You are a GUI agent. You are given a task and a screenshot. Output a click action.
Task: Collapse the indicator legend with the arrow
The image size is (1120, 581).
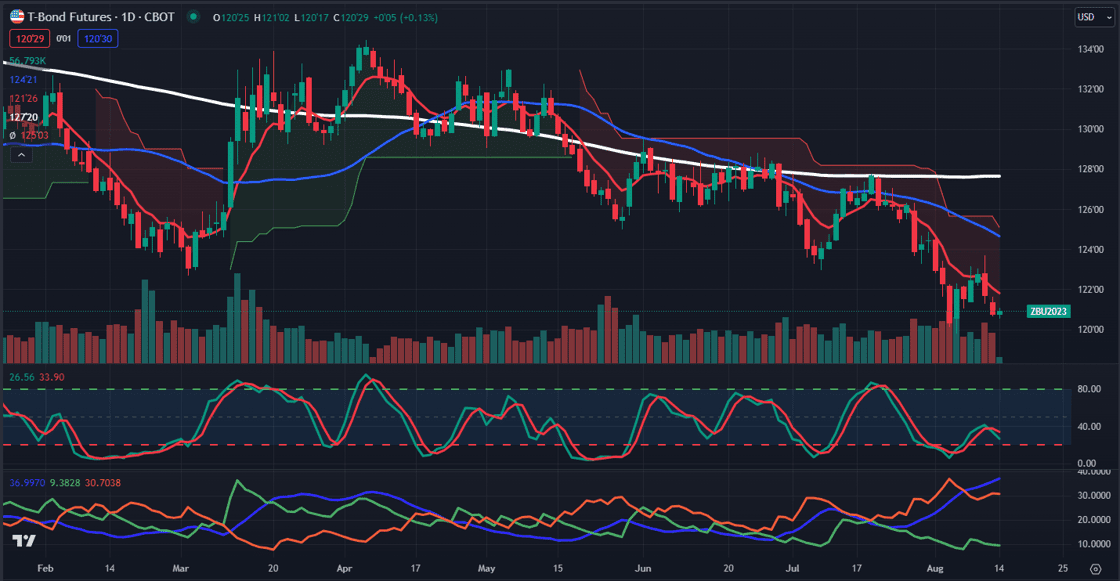[x=21, y=154]
